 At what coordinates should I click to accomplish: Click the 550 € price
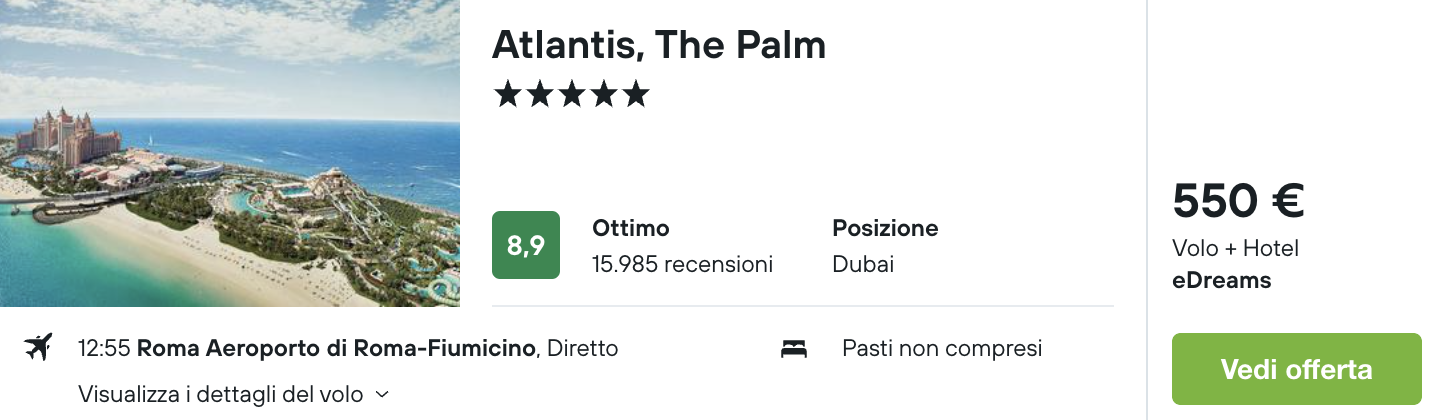[1238, 201]
